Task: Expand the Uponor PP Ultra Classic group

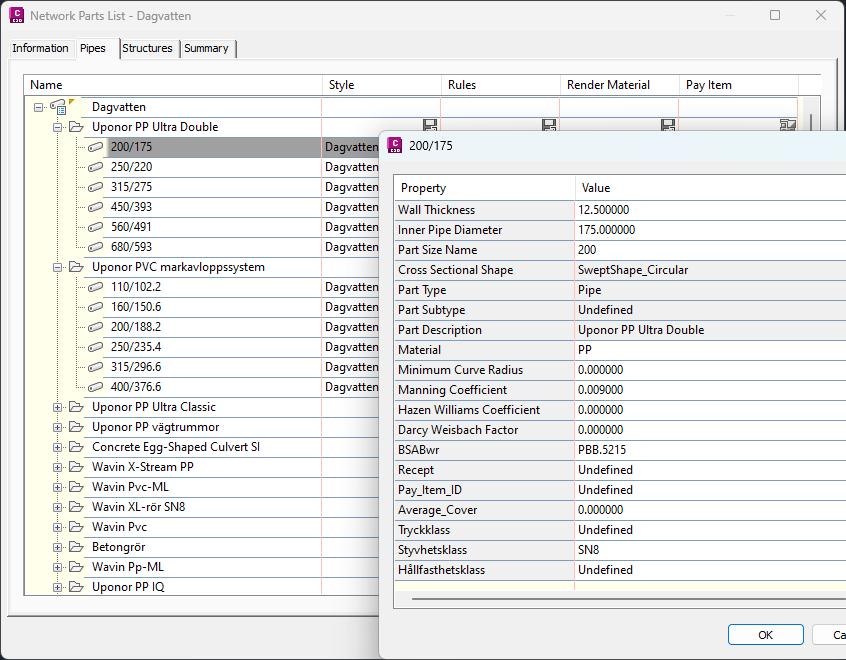Action: pos(57,407)
